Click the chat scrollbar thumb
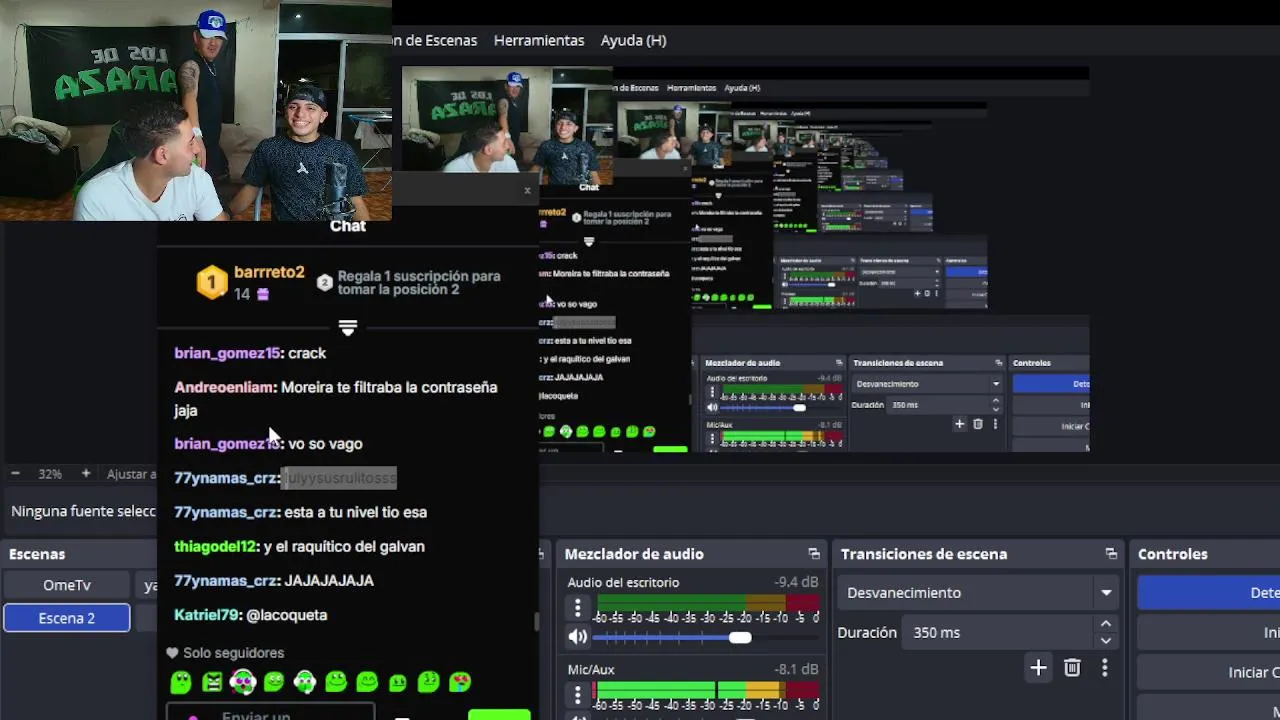The image size is (1280, 720). click(x=536, y=622)
